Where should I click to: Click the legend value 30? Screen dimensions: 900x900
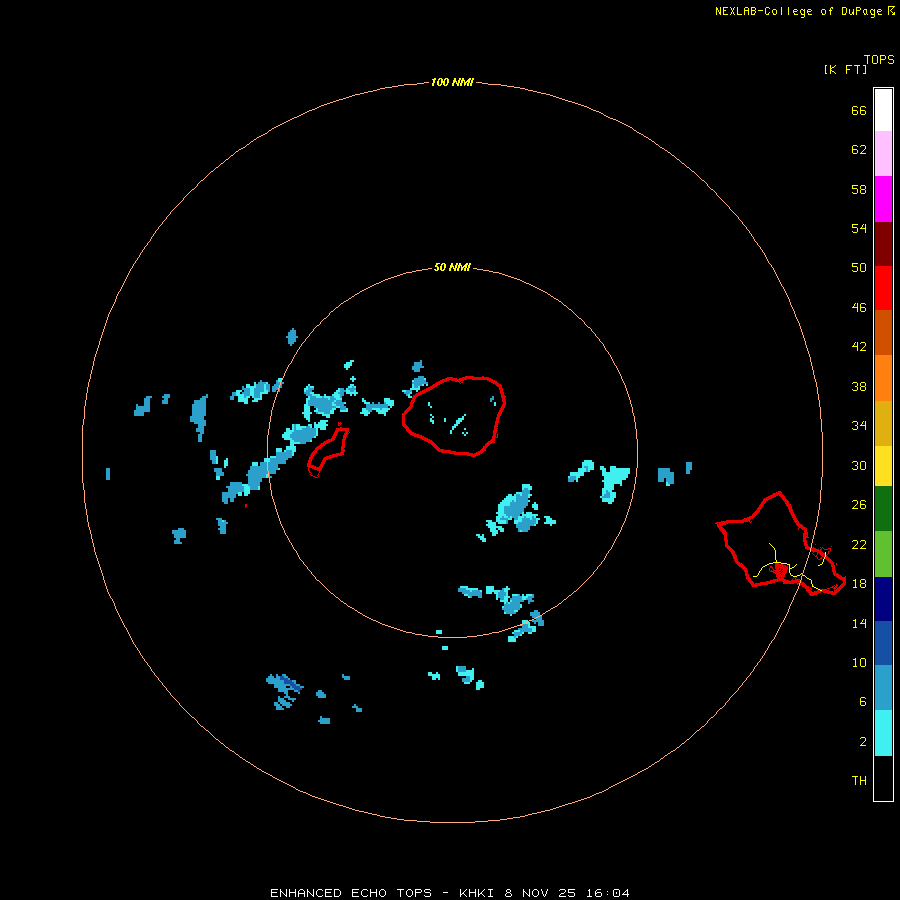pos(859,465)
